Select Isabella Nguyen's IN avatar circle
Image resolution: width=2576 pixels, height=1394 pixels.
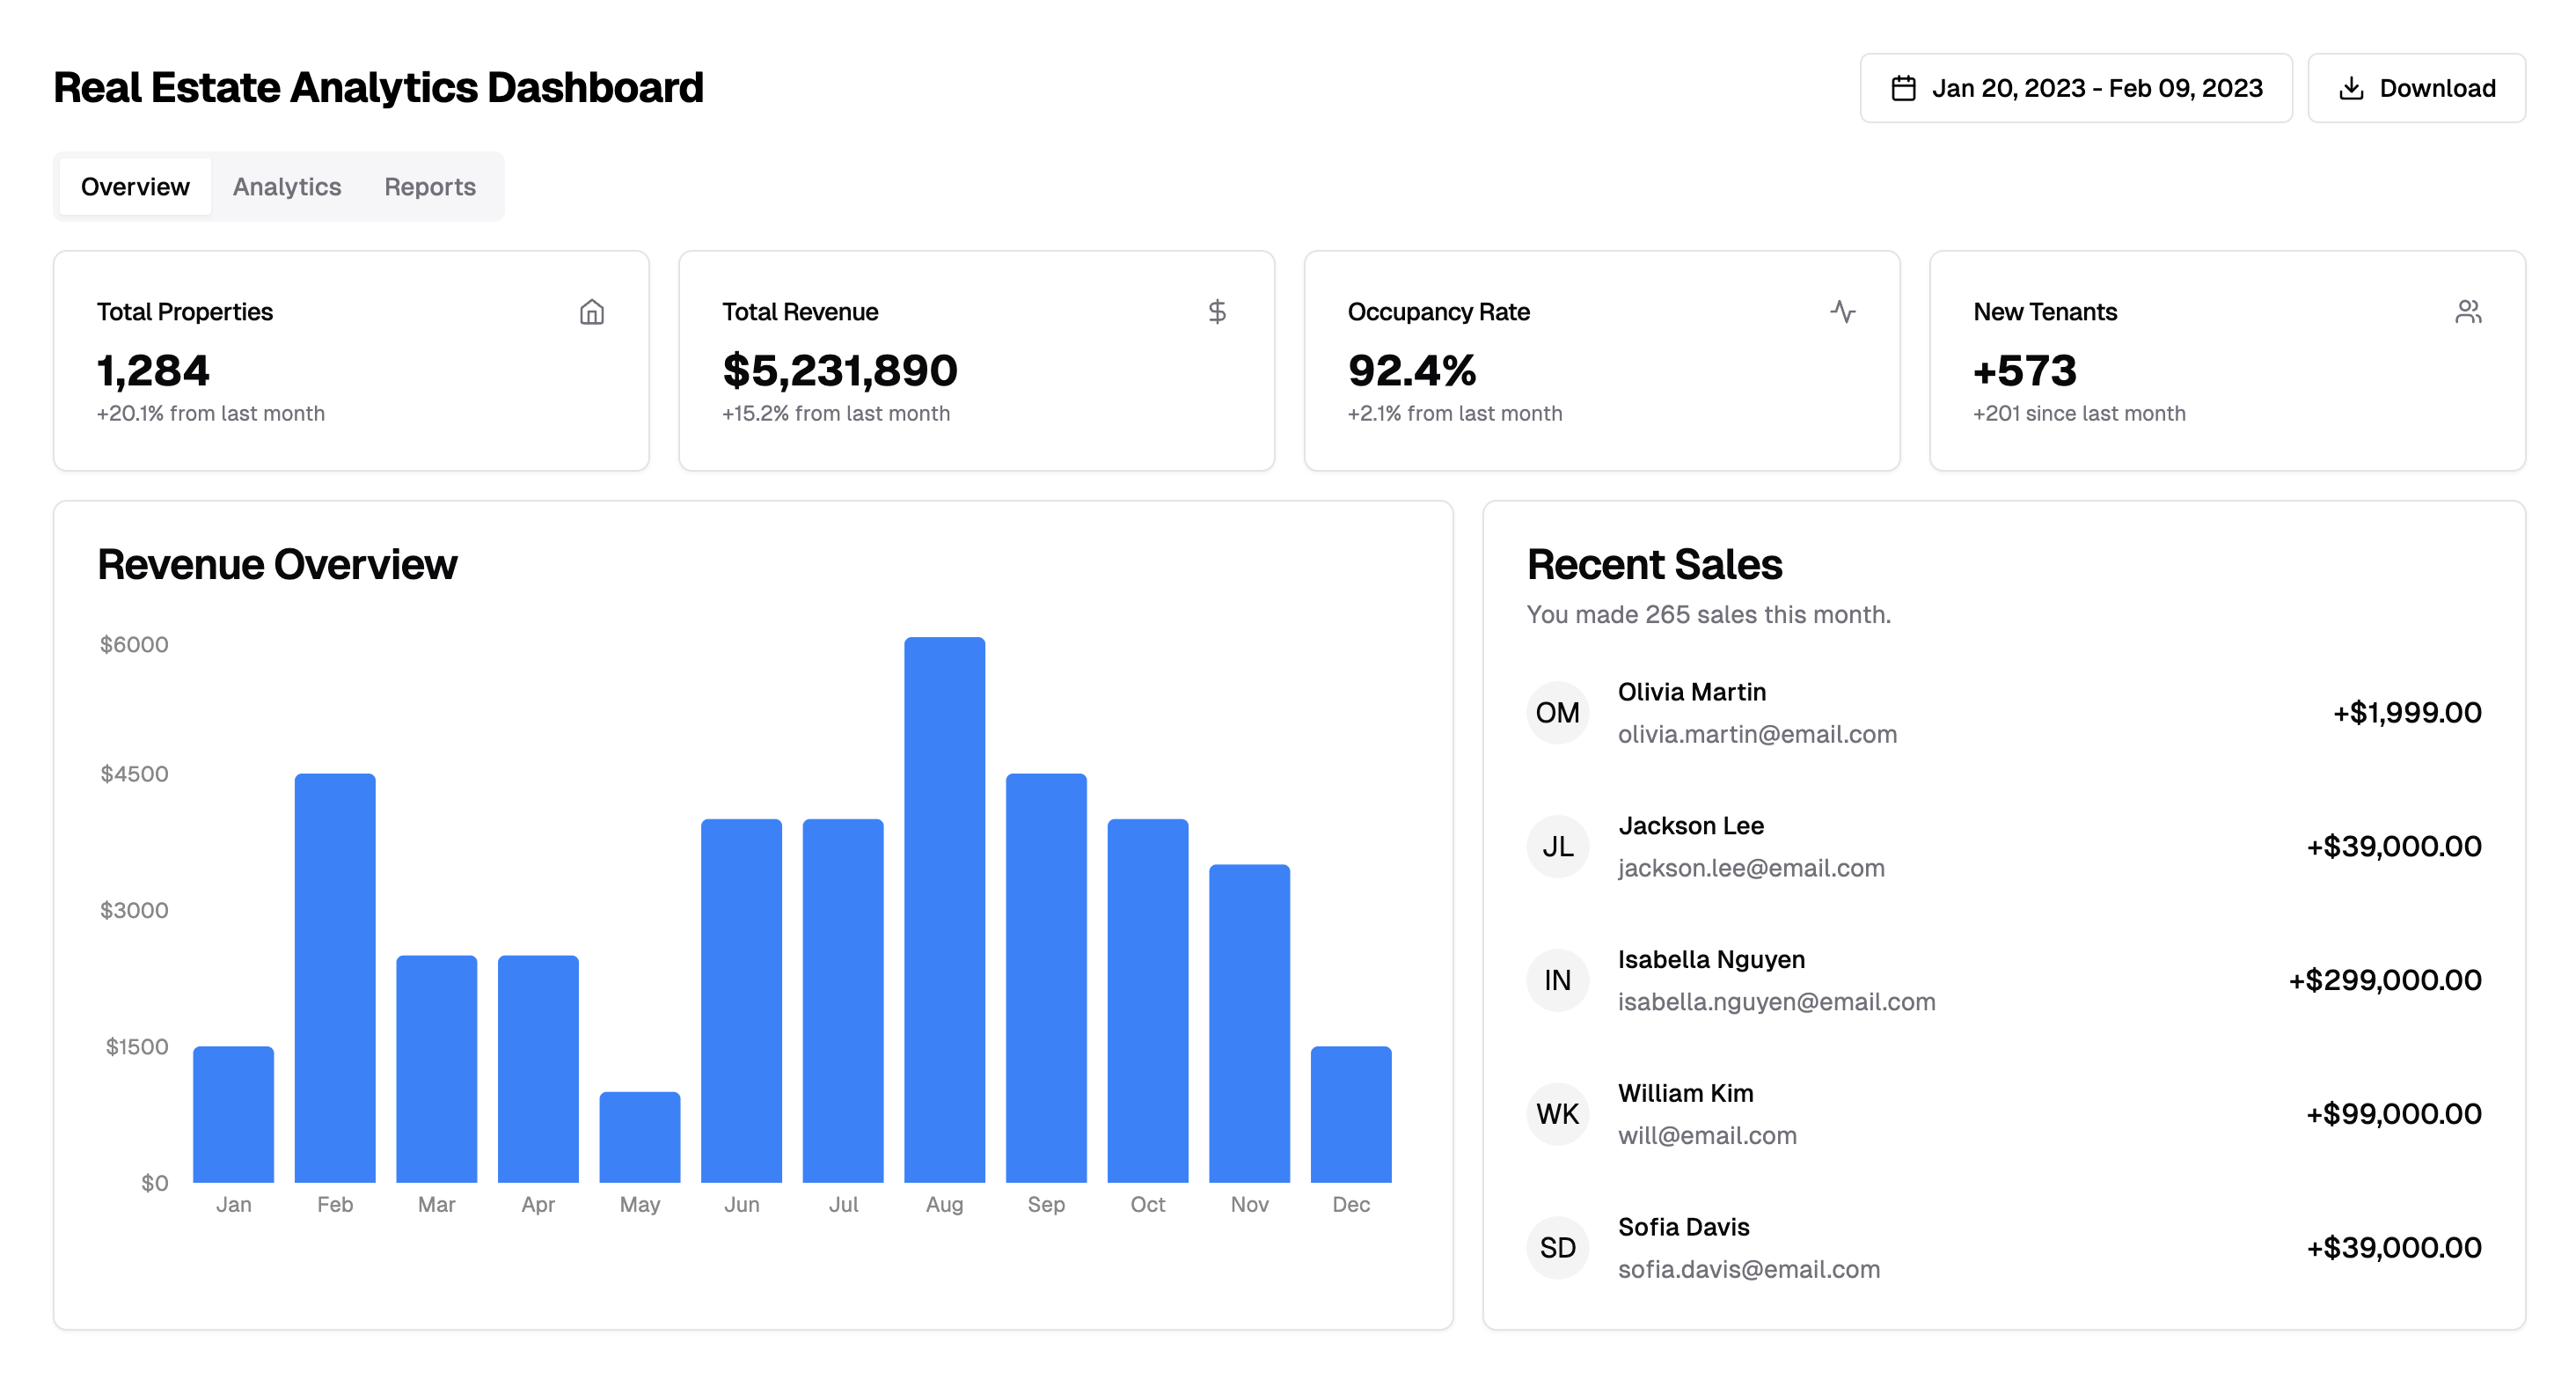tap(1556, 980)
